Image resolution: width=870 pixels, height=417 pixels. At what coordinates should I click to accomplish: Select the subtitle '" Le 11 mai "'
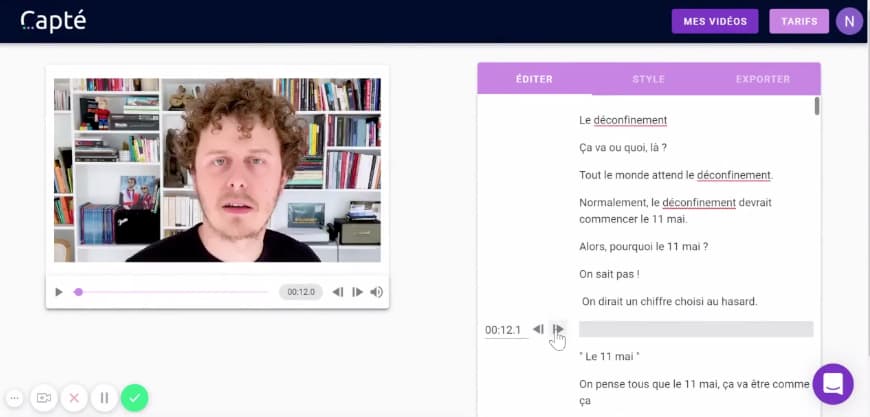pyautogui.click(x=609, y=357)
